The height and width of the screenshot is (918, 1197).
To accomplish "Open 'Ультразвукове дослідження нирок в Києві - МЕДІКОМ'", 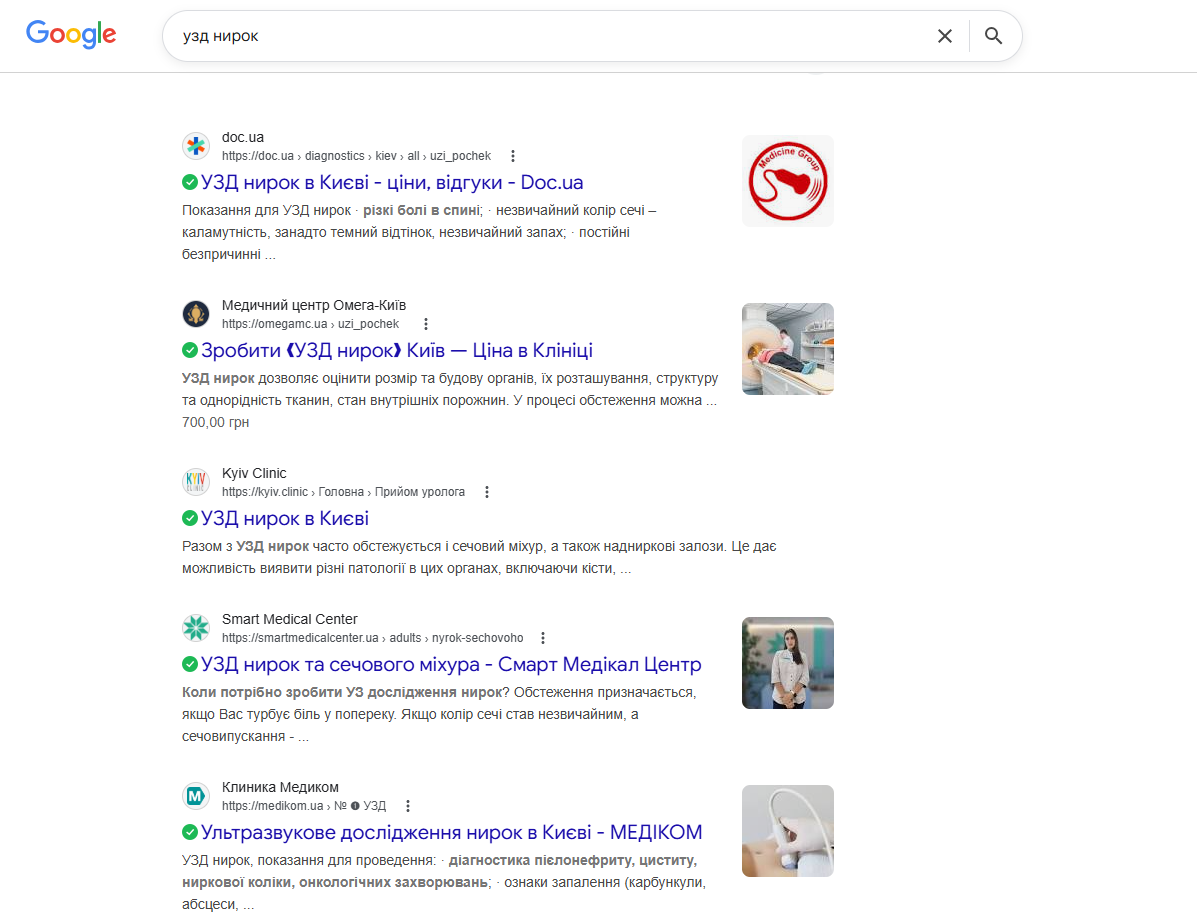I will point(451,832).
